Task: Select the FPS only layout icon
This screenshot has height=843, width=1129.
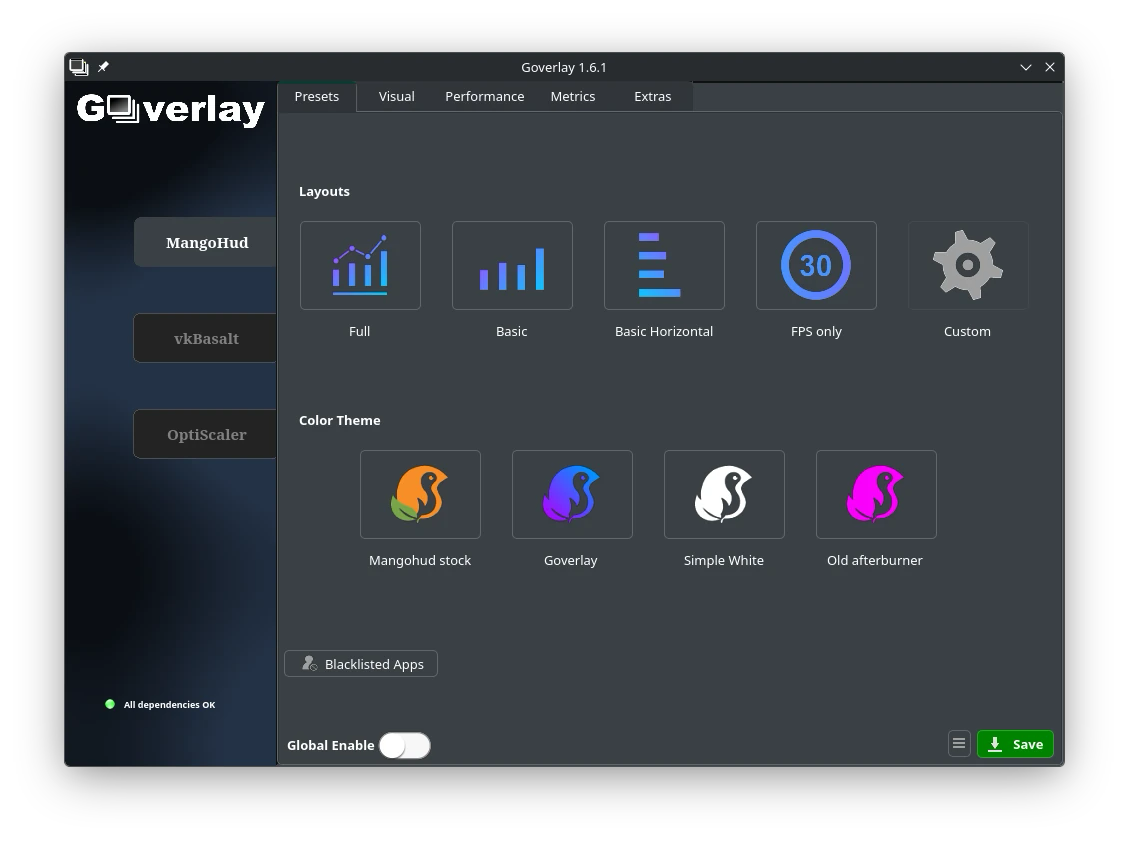Action: coord(816,265)
